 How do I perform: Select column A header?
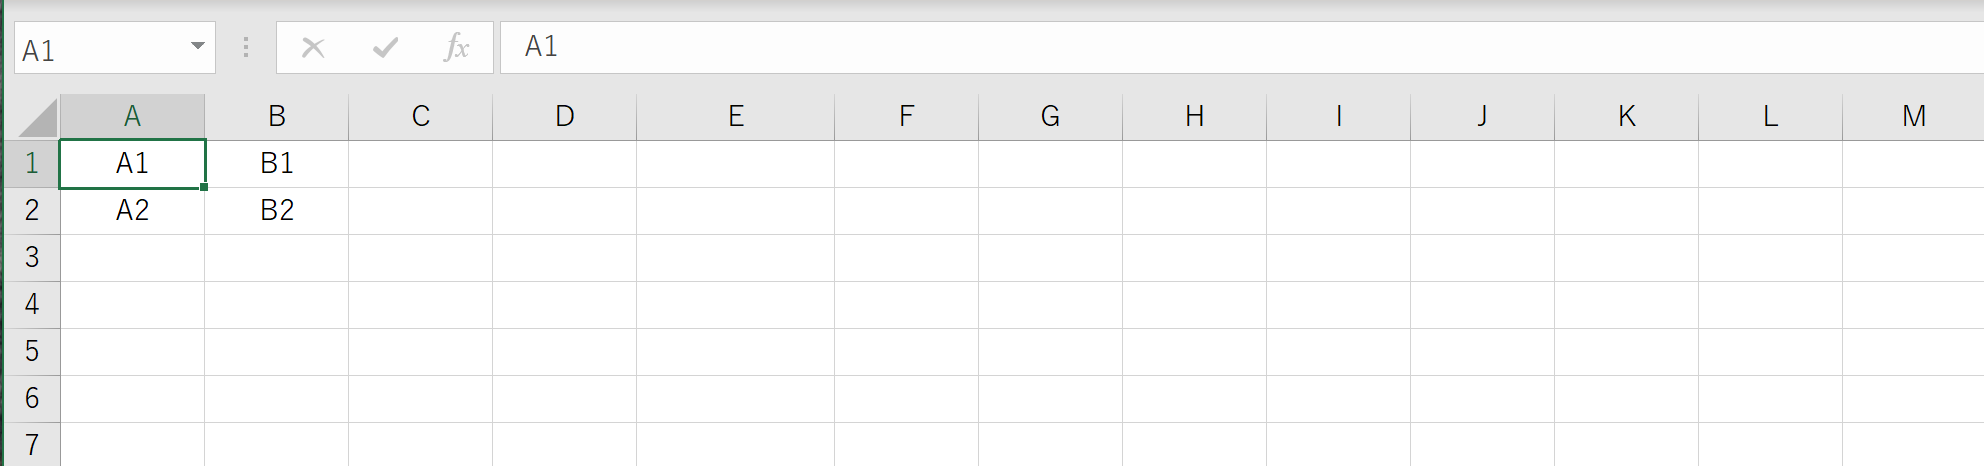132,117
